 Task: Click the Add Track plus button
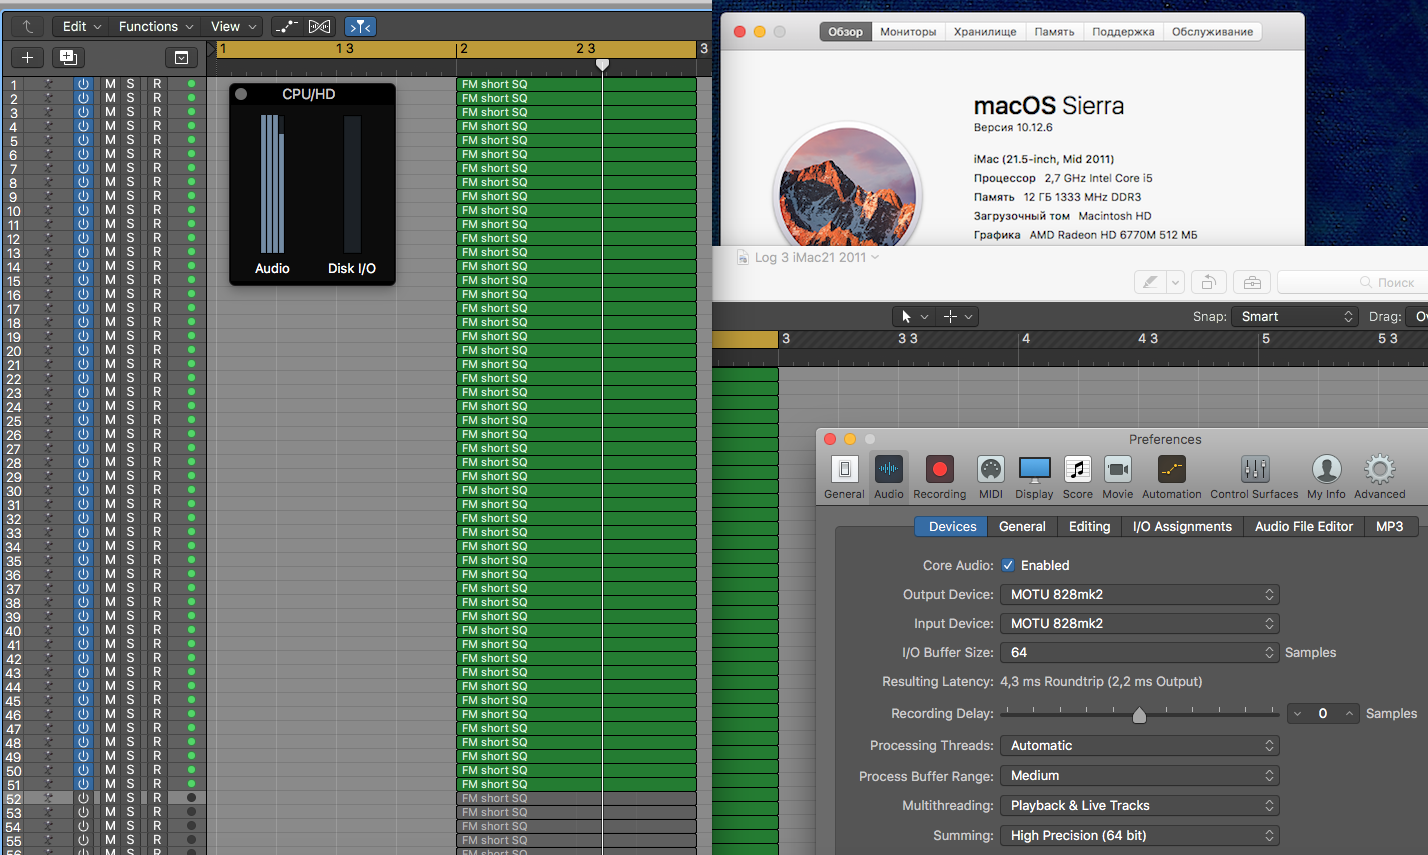[x=27, y=58]
